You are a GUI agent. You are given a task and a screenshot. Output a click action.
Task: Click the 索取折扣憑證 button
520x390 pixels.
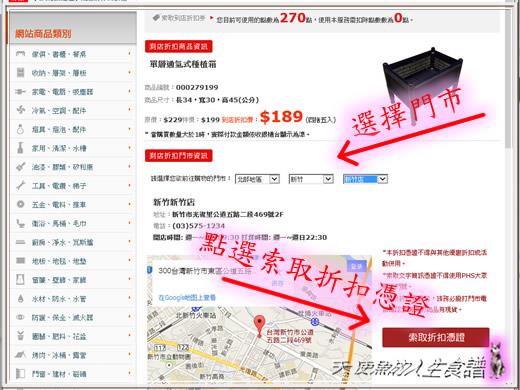436,337
